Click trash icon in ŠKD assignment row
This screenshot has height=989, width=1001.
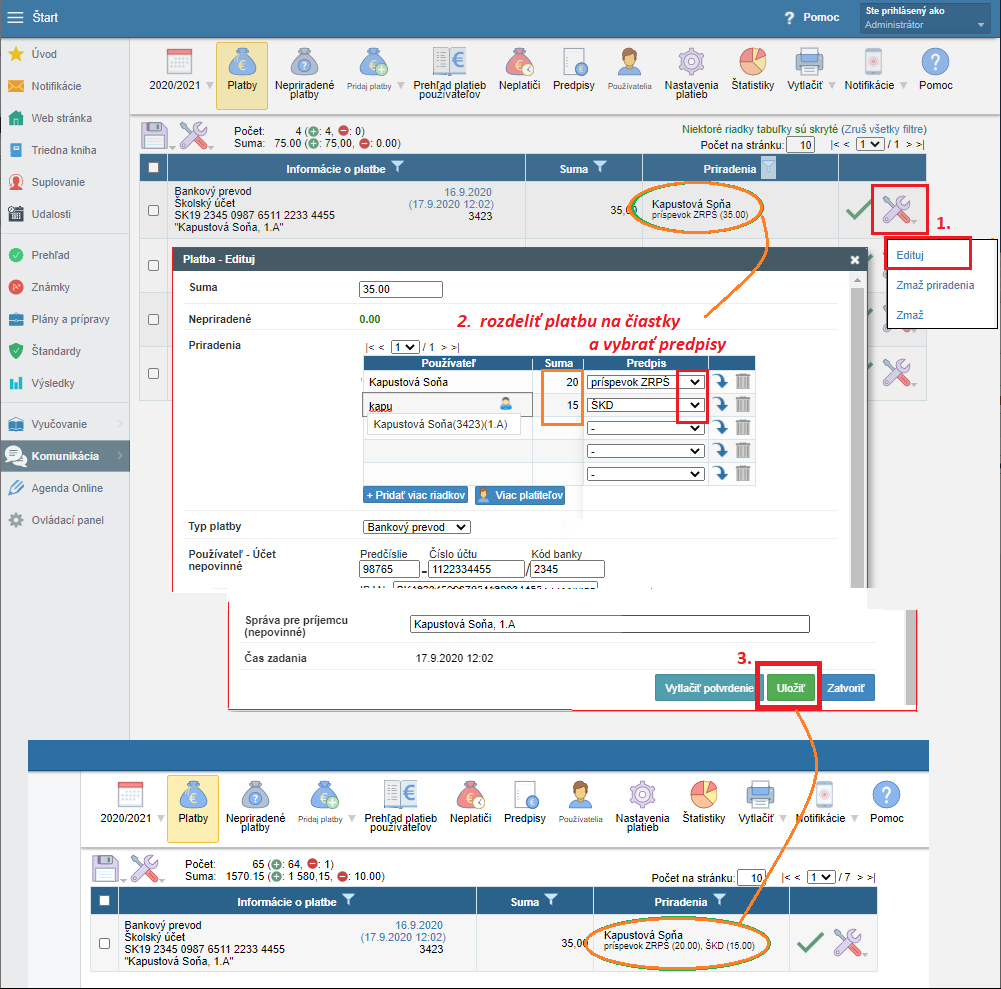click(x=743, y=405)
